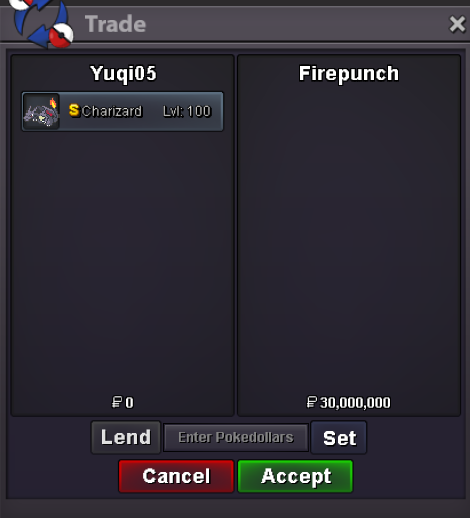Click the Set button
Screen dimensions: 470x518
tap(339, 438)
